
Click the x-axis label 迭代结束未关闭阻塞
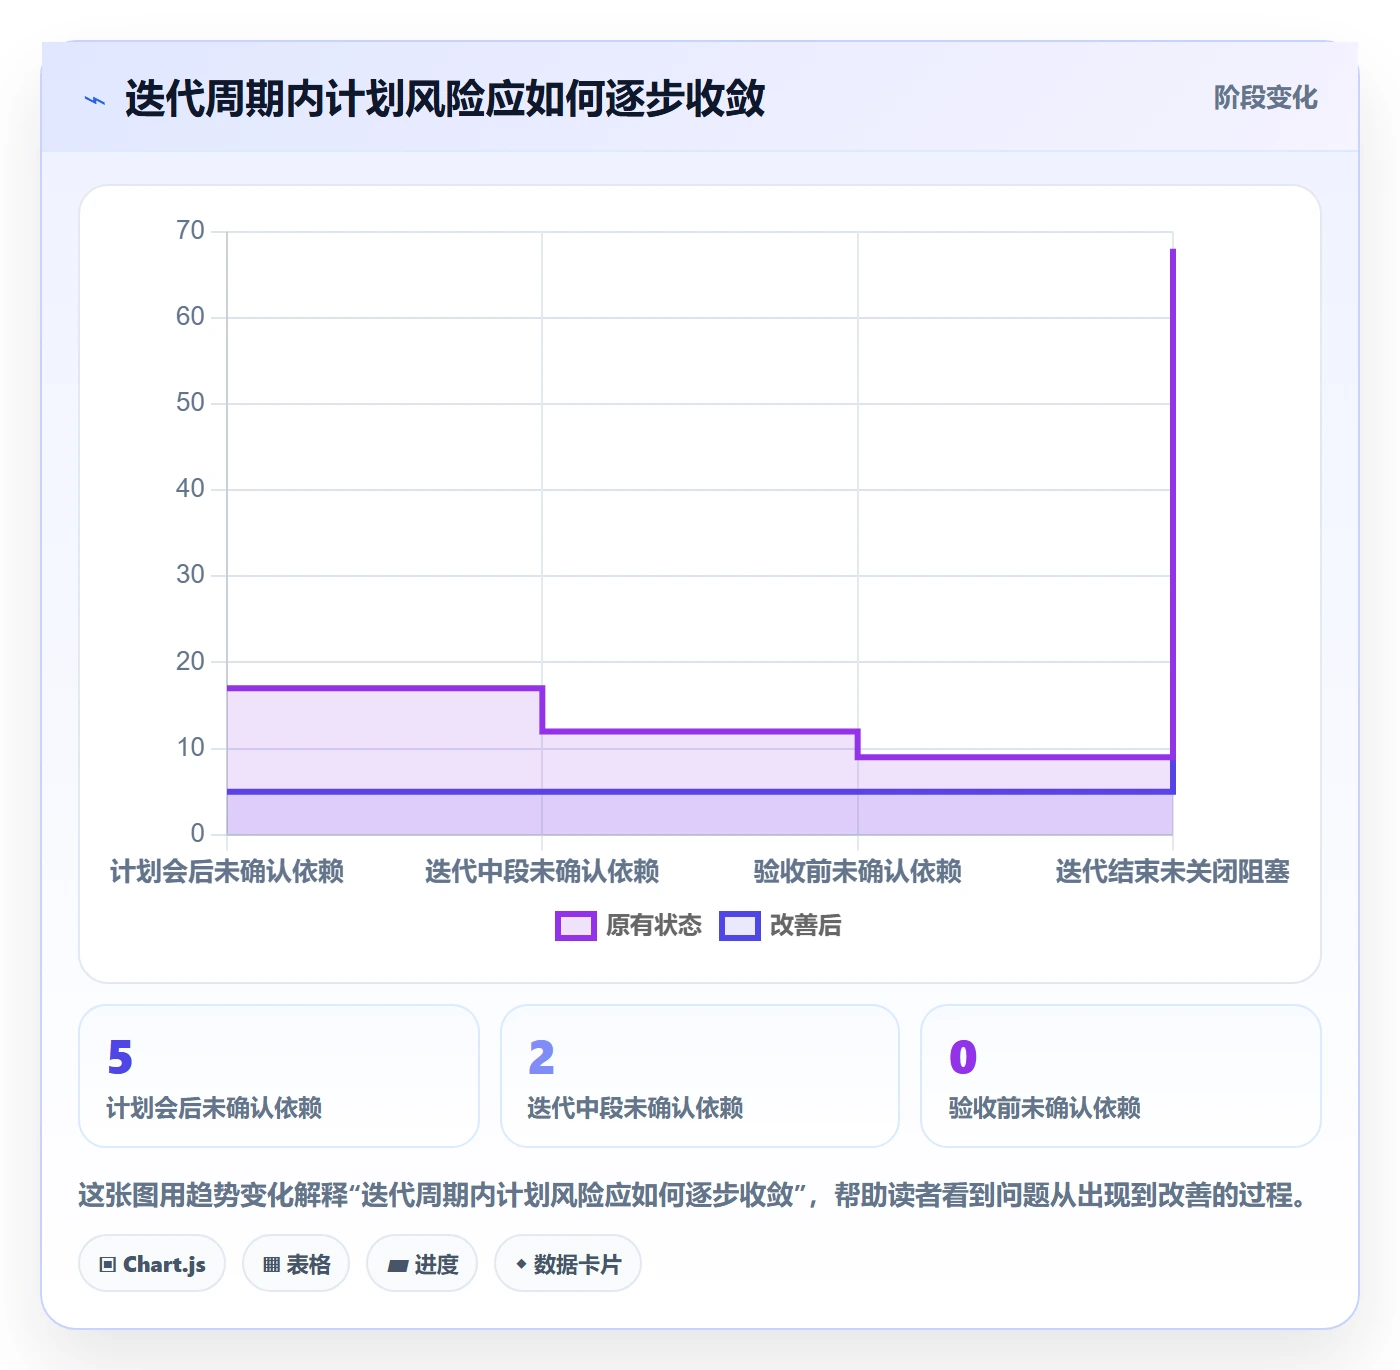(x=1173, y=872)
